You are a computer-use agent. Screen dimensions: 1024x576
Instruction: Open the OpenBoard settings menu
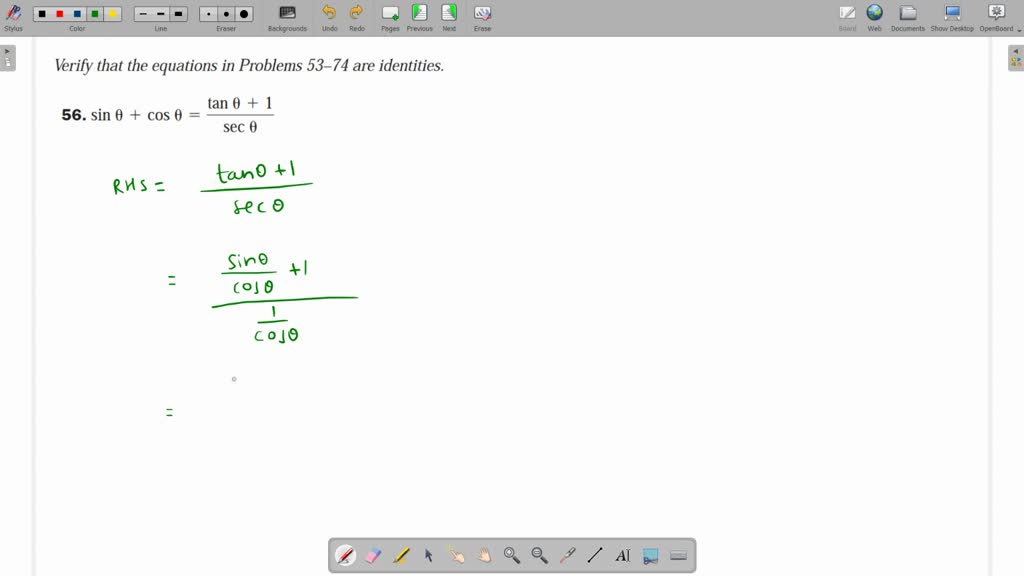[x=995, y=14]
